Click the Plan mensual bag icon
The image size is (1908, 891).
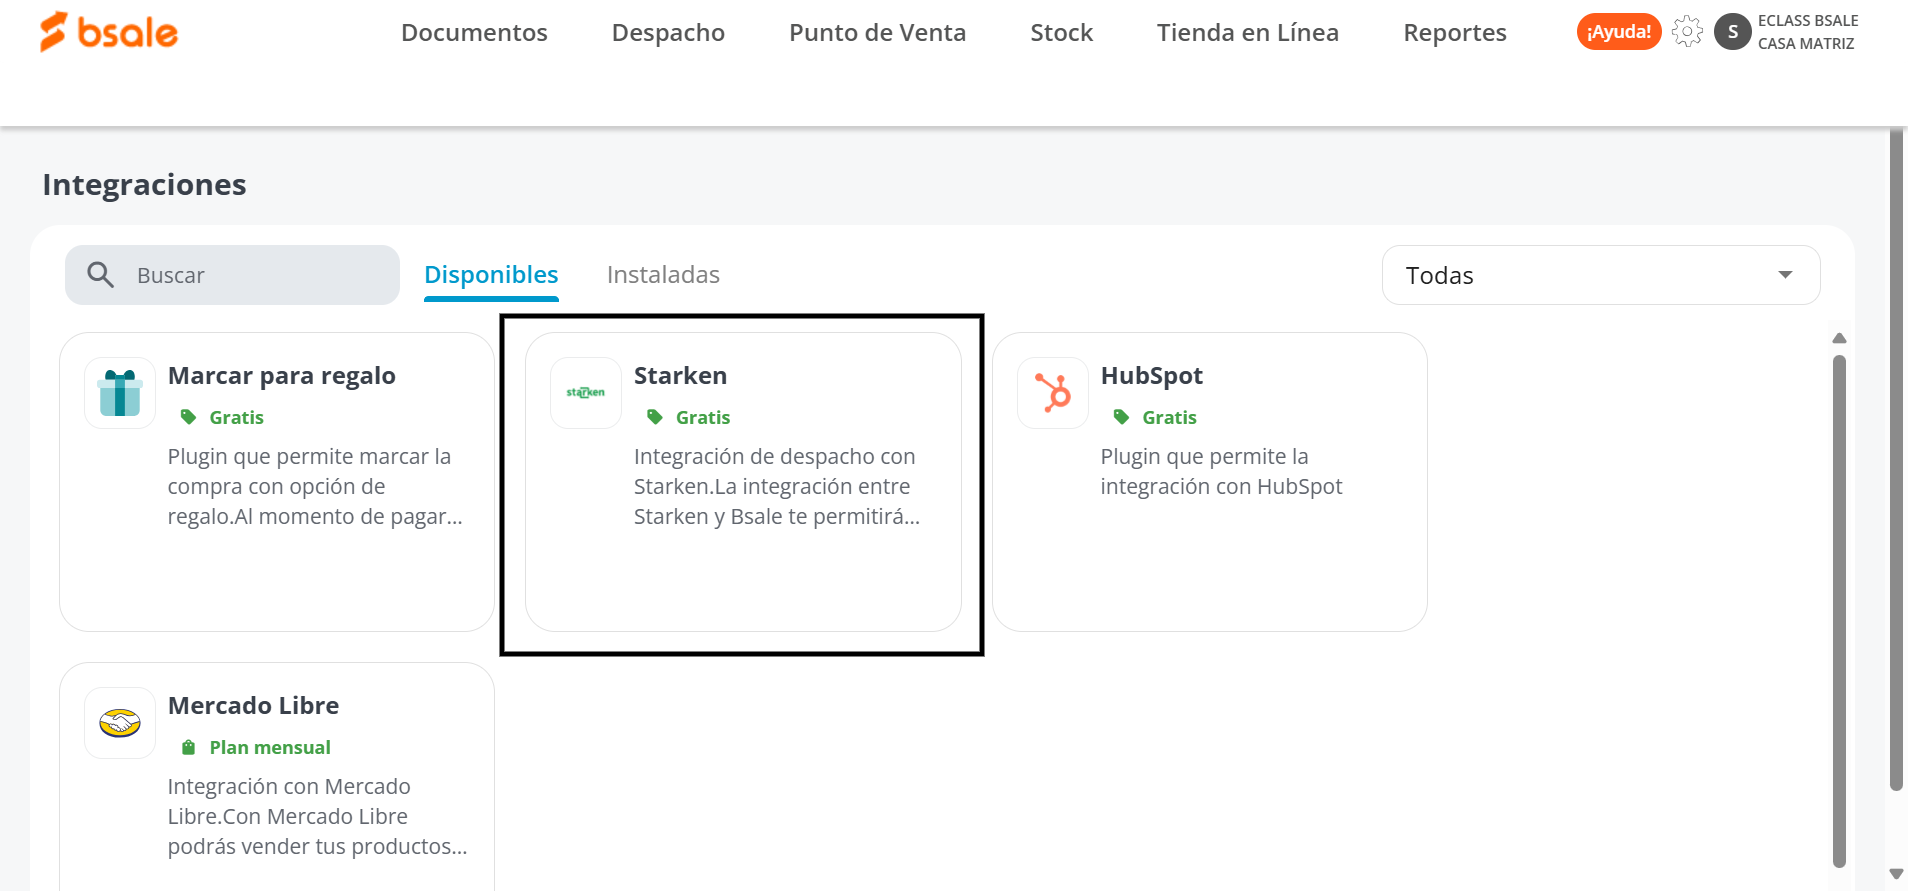point(188,747)
